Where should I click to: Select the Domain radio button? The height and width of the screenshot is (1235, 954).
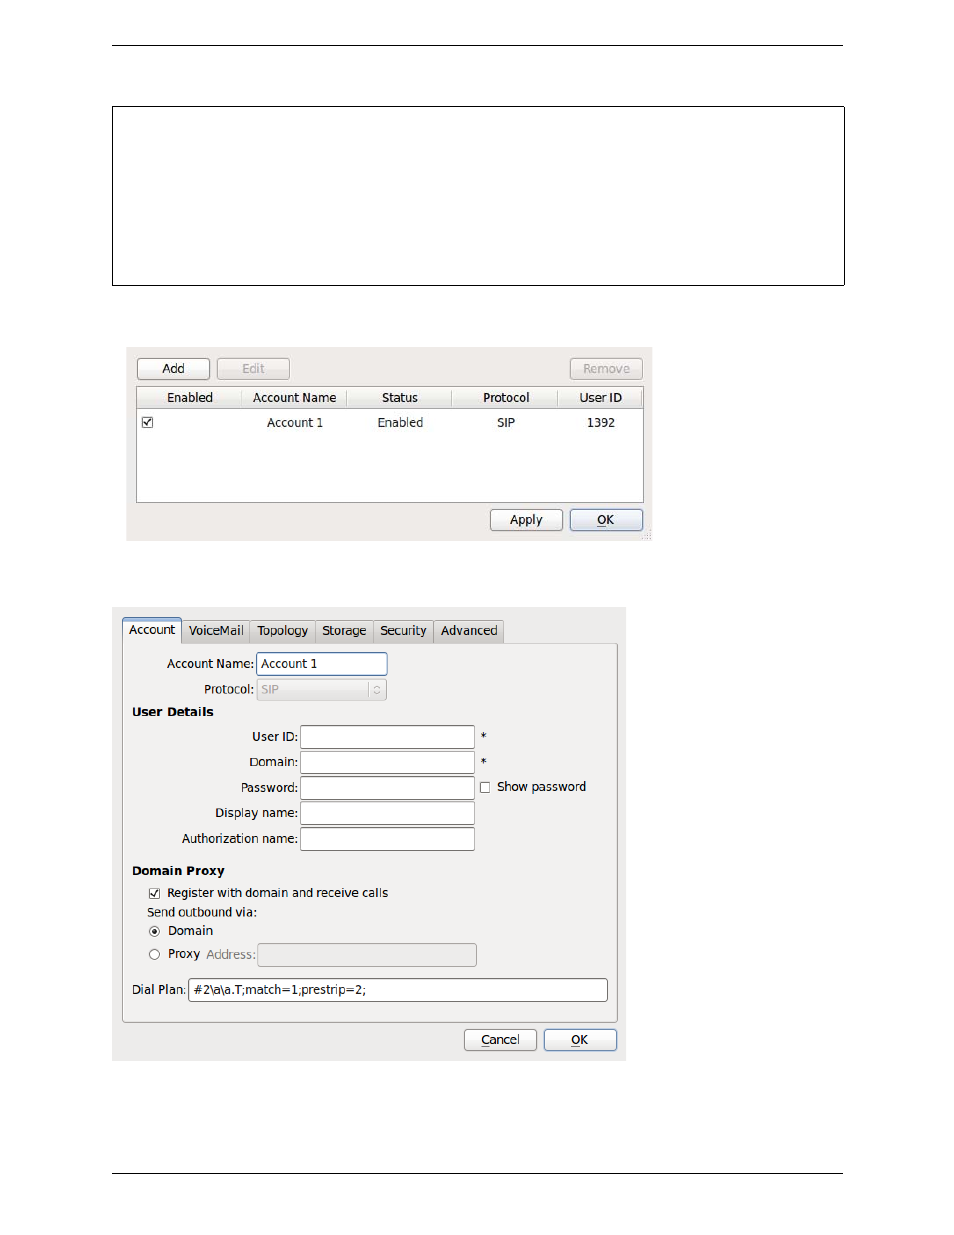point(154,931)
